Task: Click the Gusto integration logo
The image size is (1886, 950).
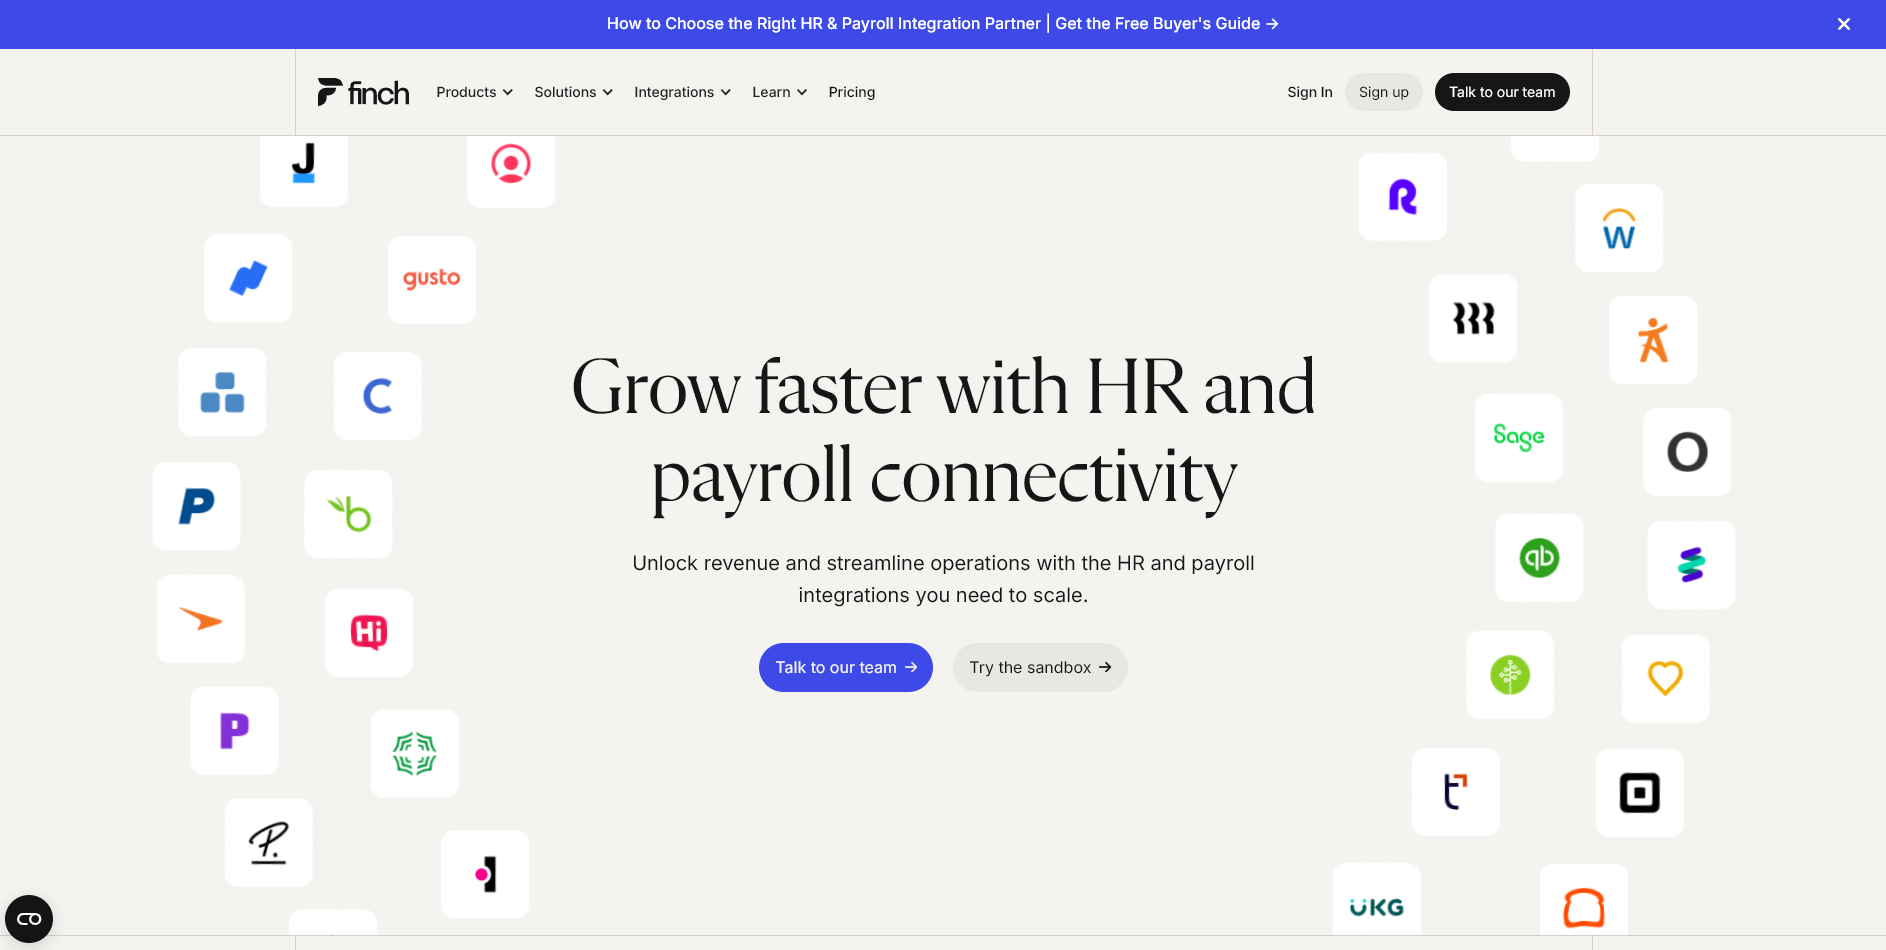Action: [x=432, y=279]
